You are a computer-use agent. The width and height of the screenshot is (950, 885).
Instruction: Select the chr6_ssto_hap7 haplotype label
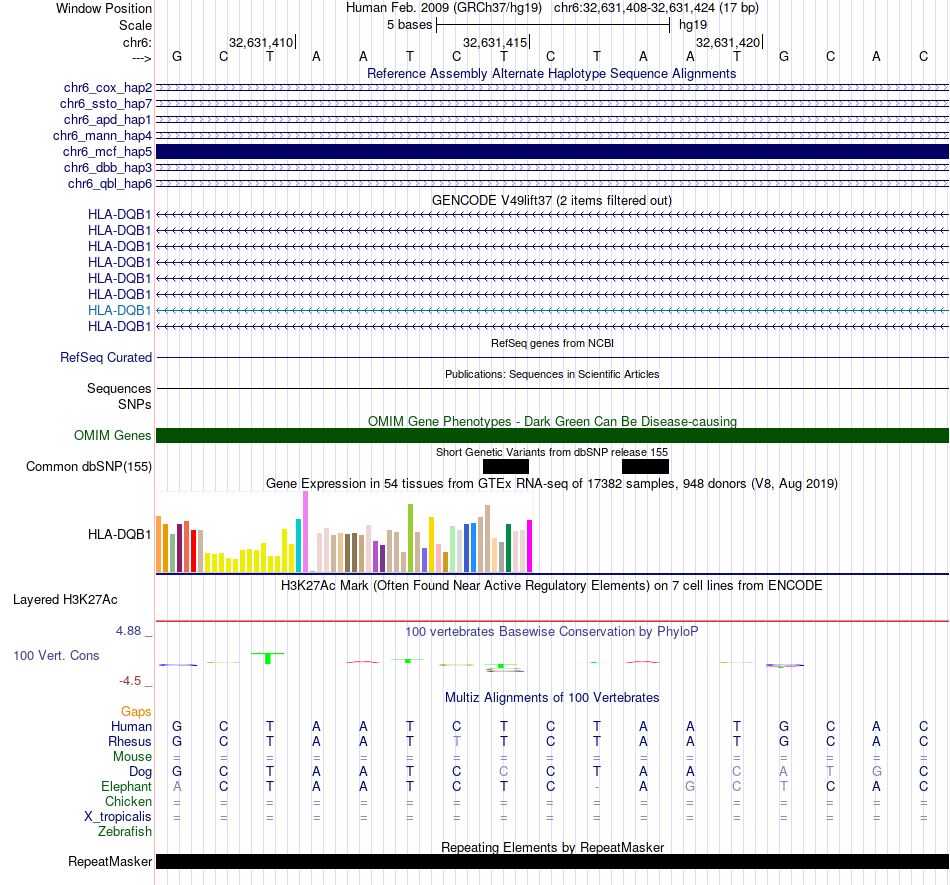[x=105, y=104]
